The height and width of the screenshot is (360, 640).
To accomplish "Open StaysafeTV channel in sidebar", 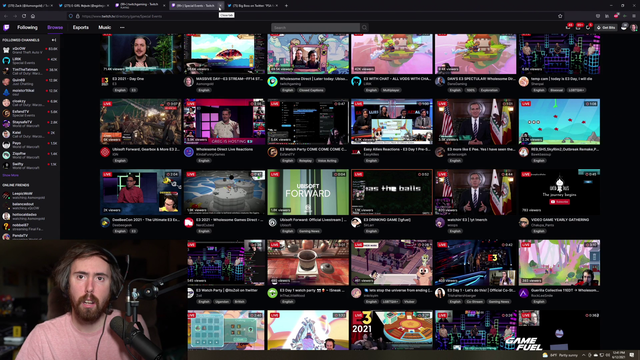I will [29, 124].
